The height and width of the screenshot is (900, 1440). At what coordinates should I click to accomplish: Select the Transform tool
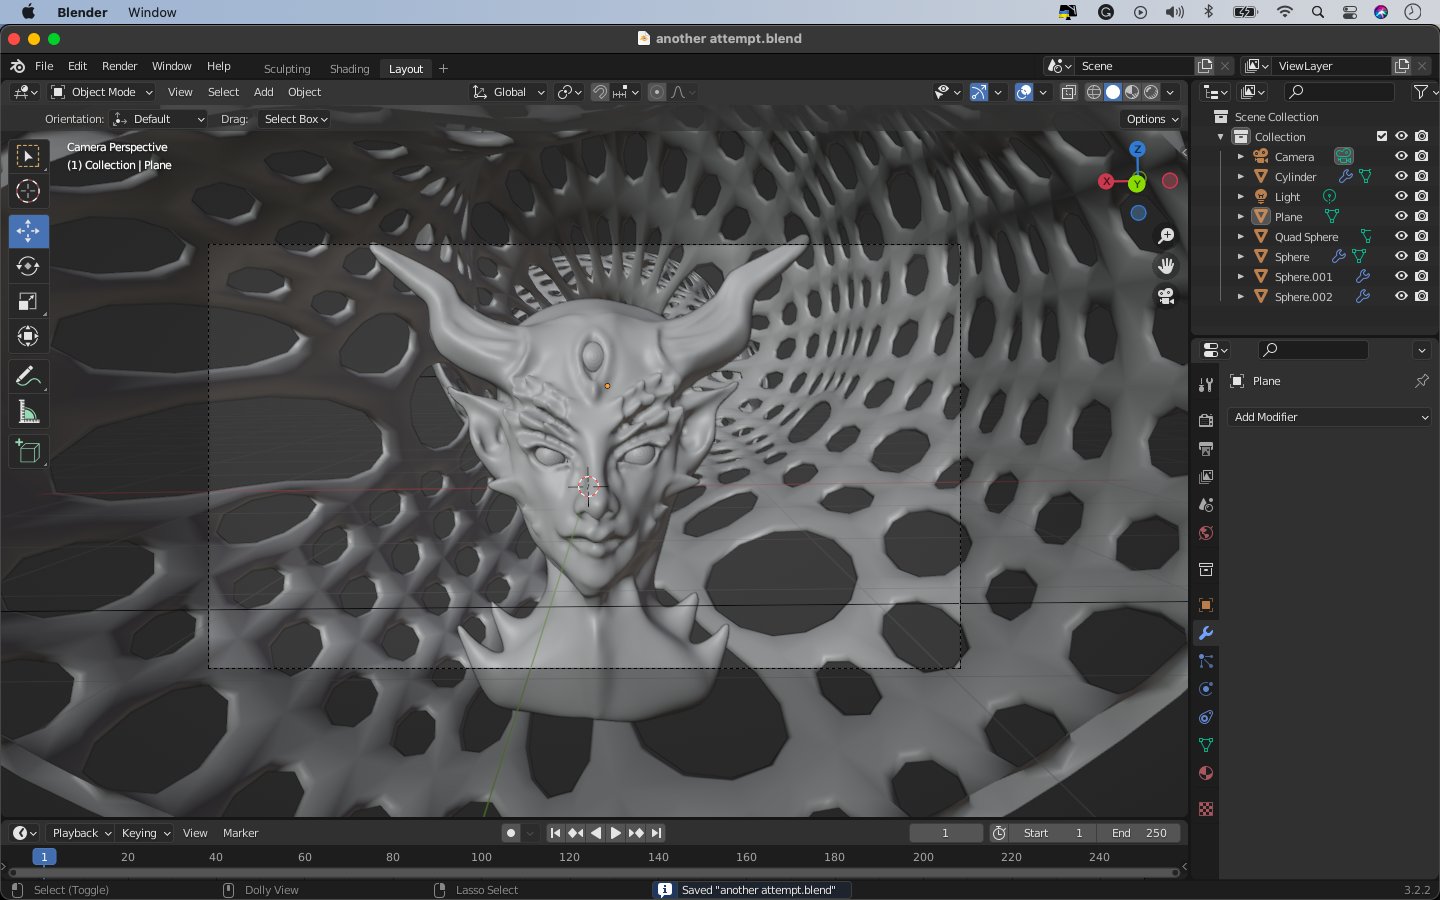(28, 336)
